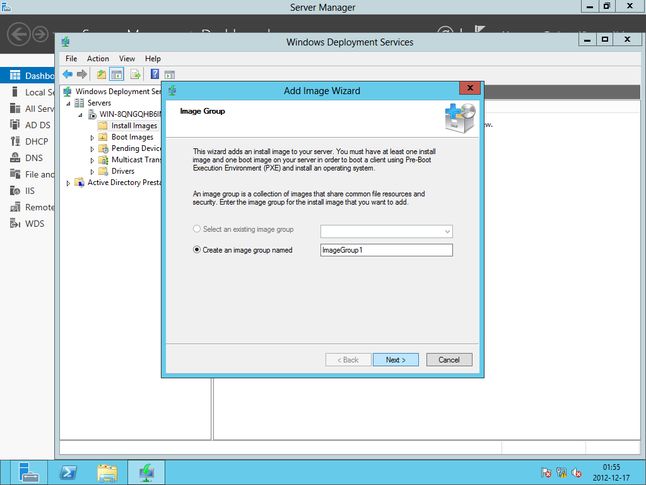The image size is (646, 485).
Task: Click the show/hide action pane icon
Action: (169, 75)
